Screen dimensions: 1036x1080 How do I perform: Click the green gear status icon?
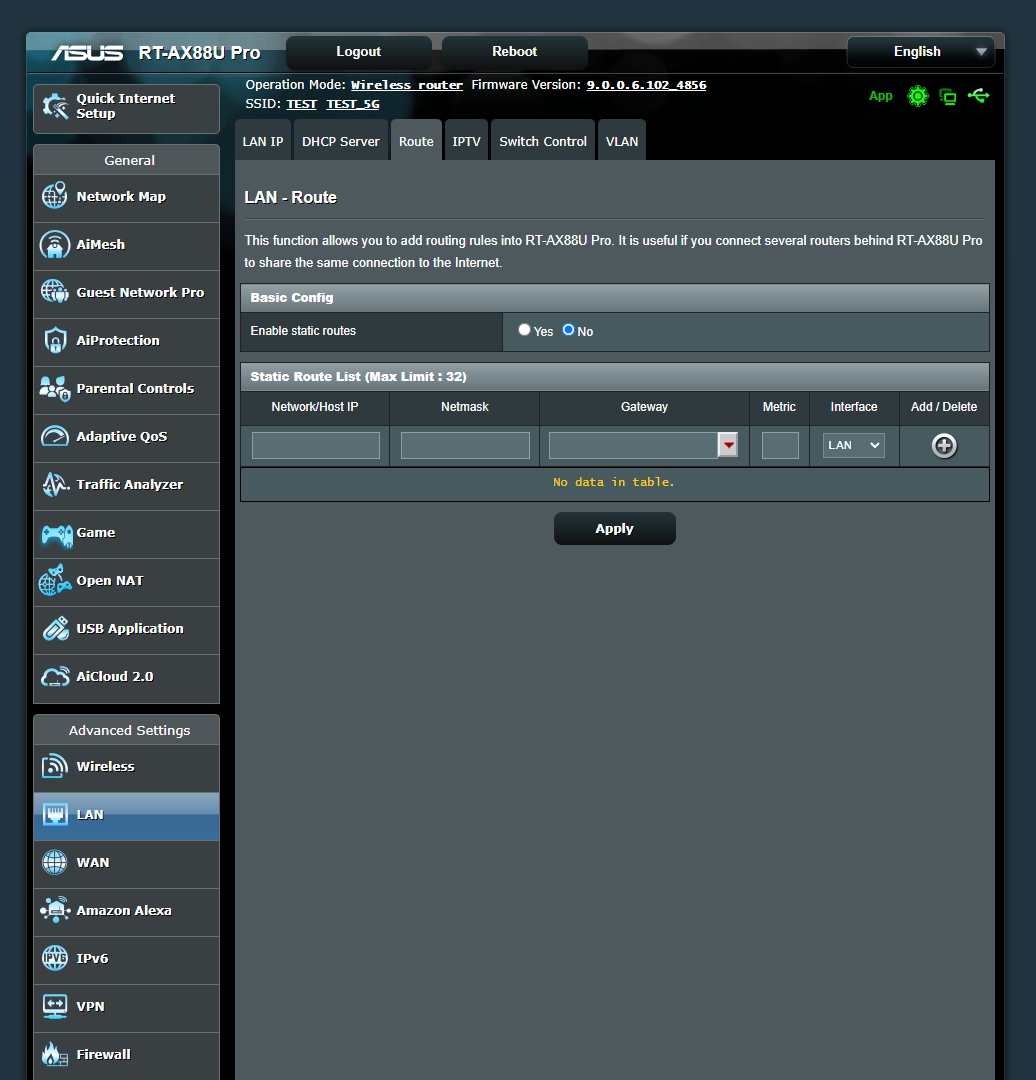tap(918, 96)
